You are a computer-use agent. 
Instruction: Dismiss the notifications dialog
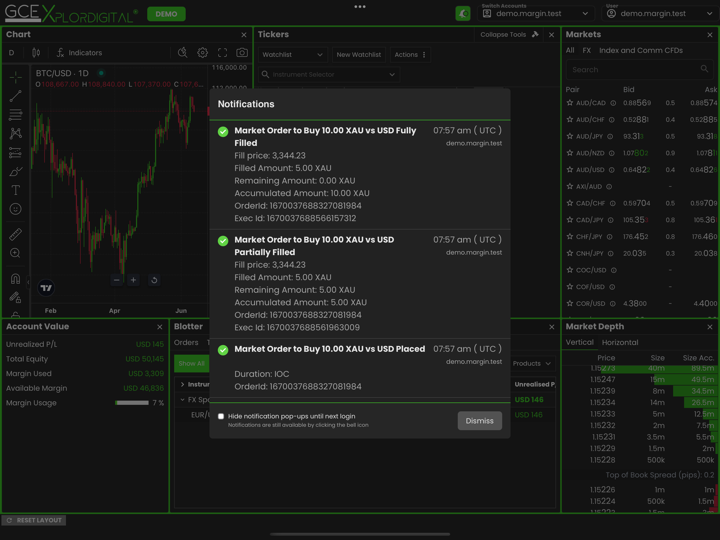click(x=479, y=421)
